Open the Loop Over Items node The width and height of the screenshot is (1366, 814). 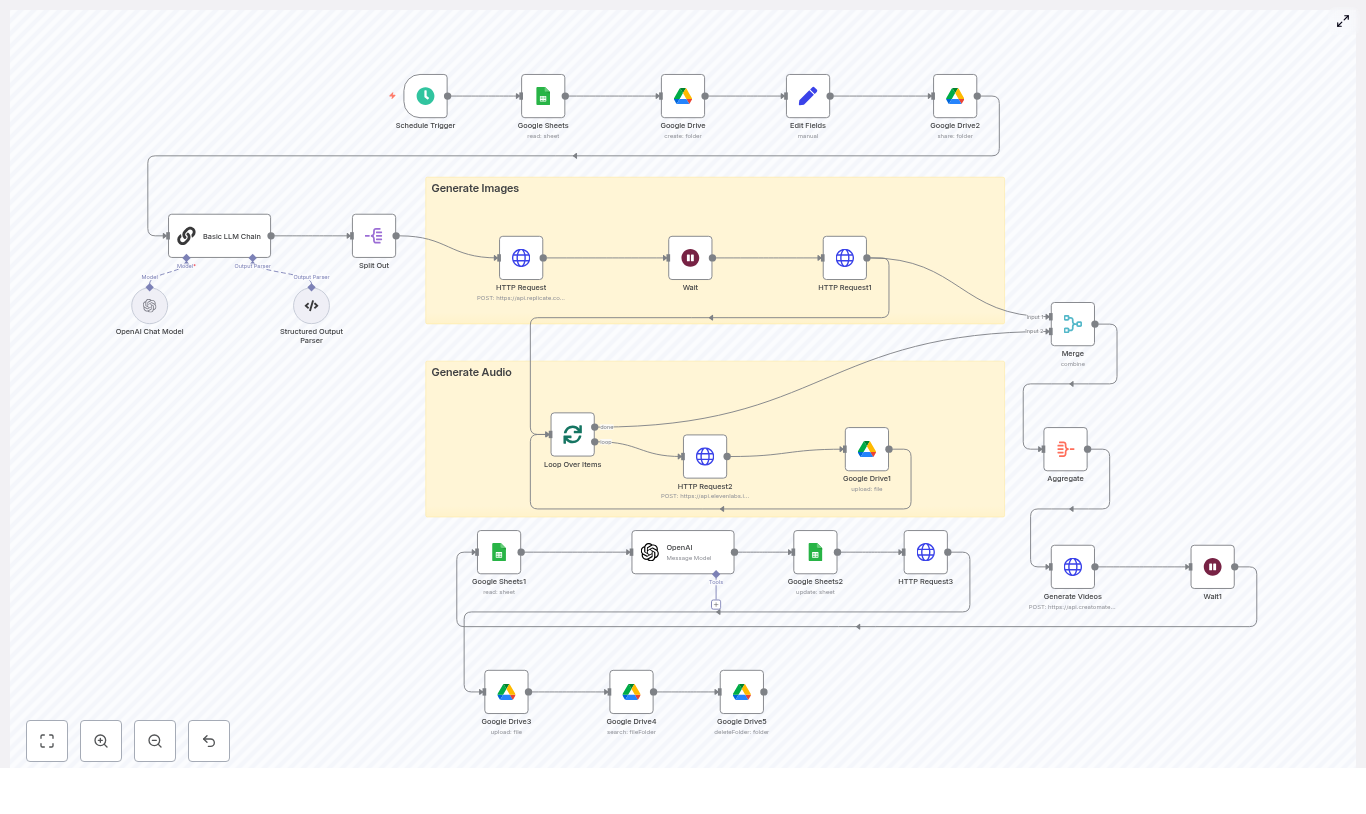coord(572,435)
